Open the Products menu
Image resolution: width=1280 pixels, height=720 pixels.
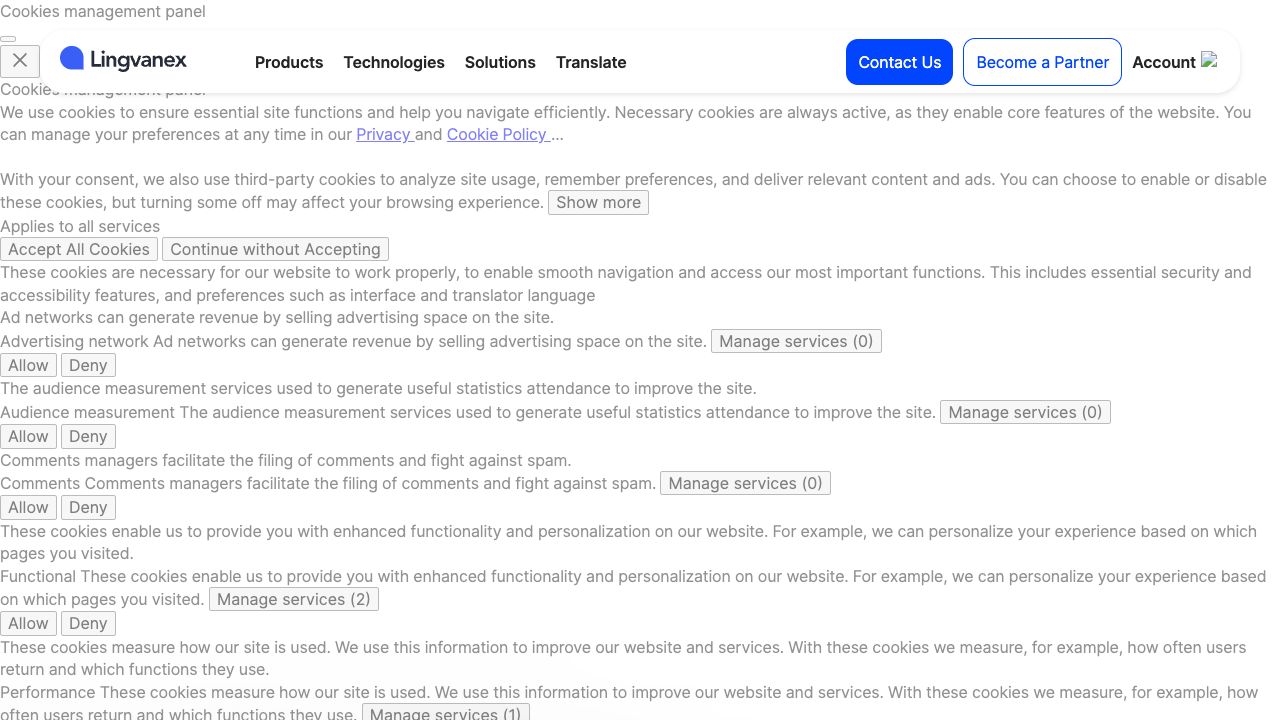tap(289, 62)
